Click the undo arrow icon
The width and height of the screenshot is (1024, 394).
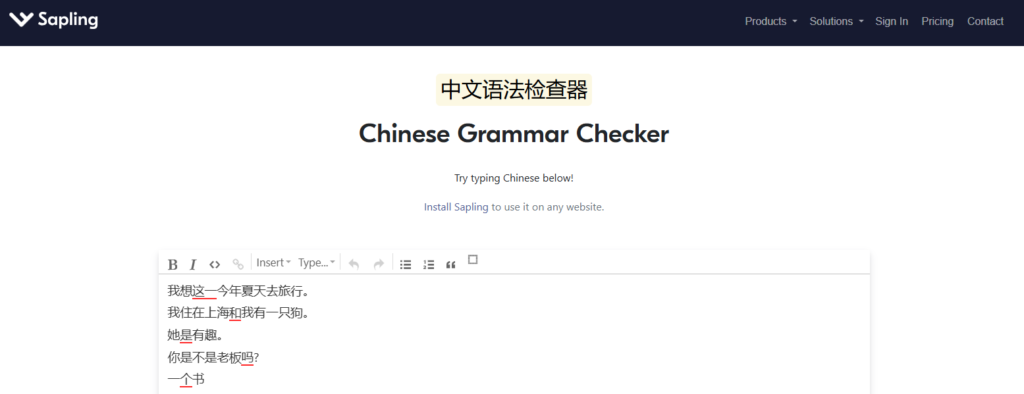[x=354, y=264]
